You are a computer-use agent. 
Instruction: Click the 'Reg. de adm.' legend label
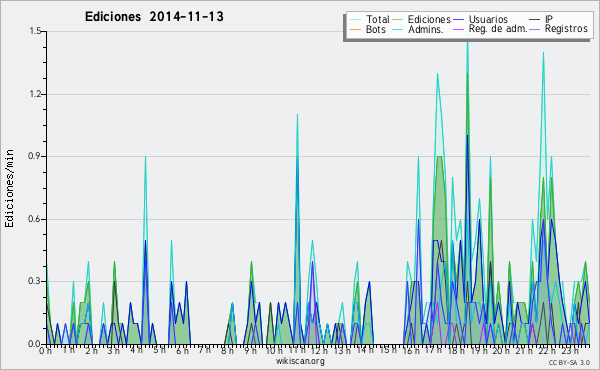point(498,29)
